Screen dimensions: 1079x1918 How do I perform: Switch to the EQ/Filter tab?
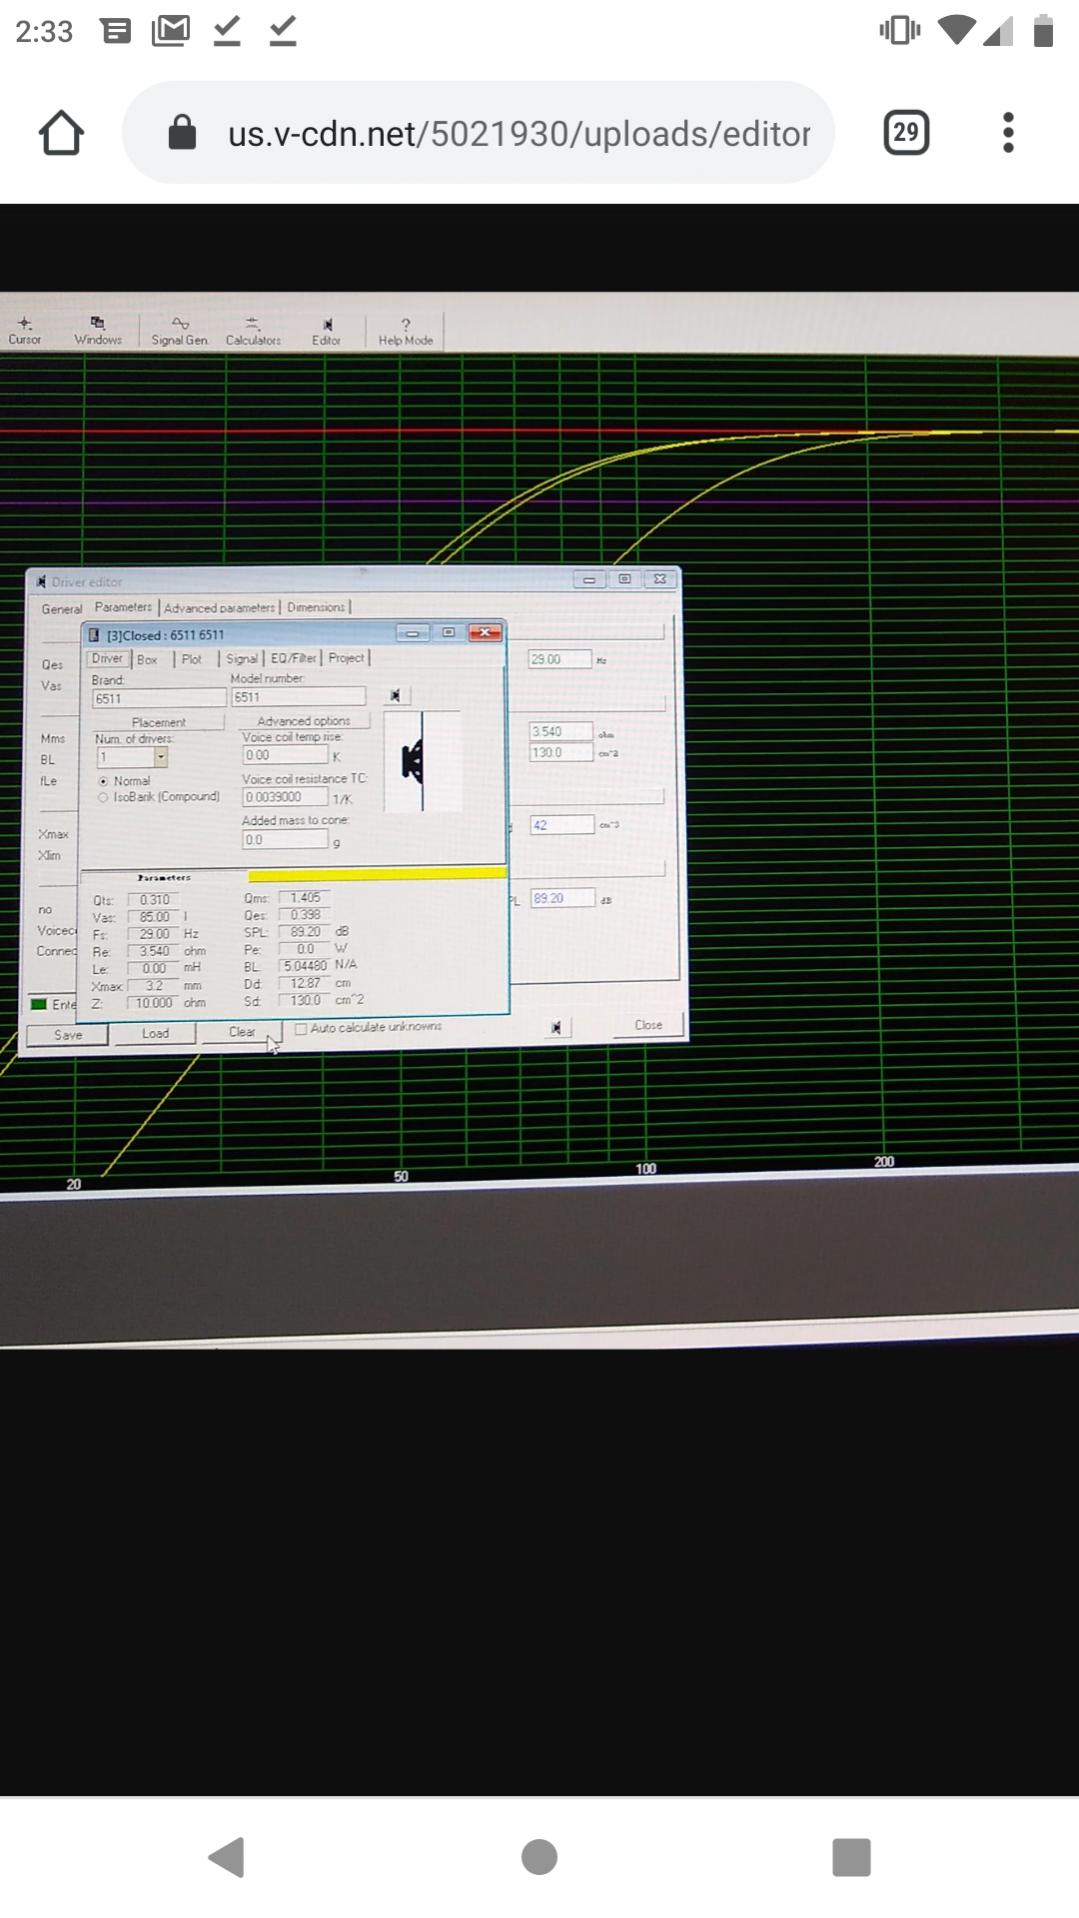tap(294, 658)
